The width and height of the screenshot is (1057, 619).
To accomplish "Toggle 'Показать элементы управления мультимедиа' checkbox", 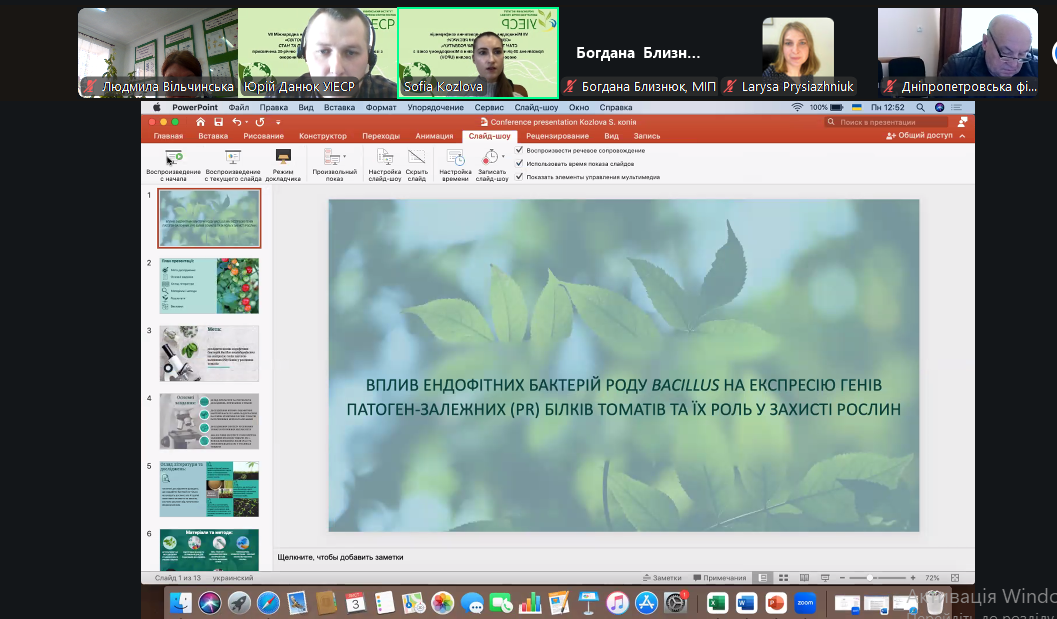I will click(519, 176).
